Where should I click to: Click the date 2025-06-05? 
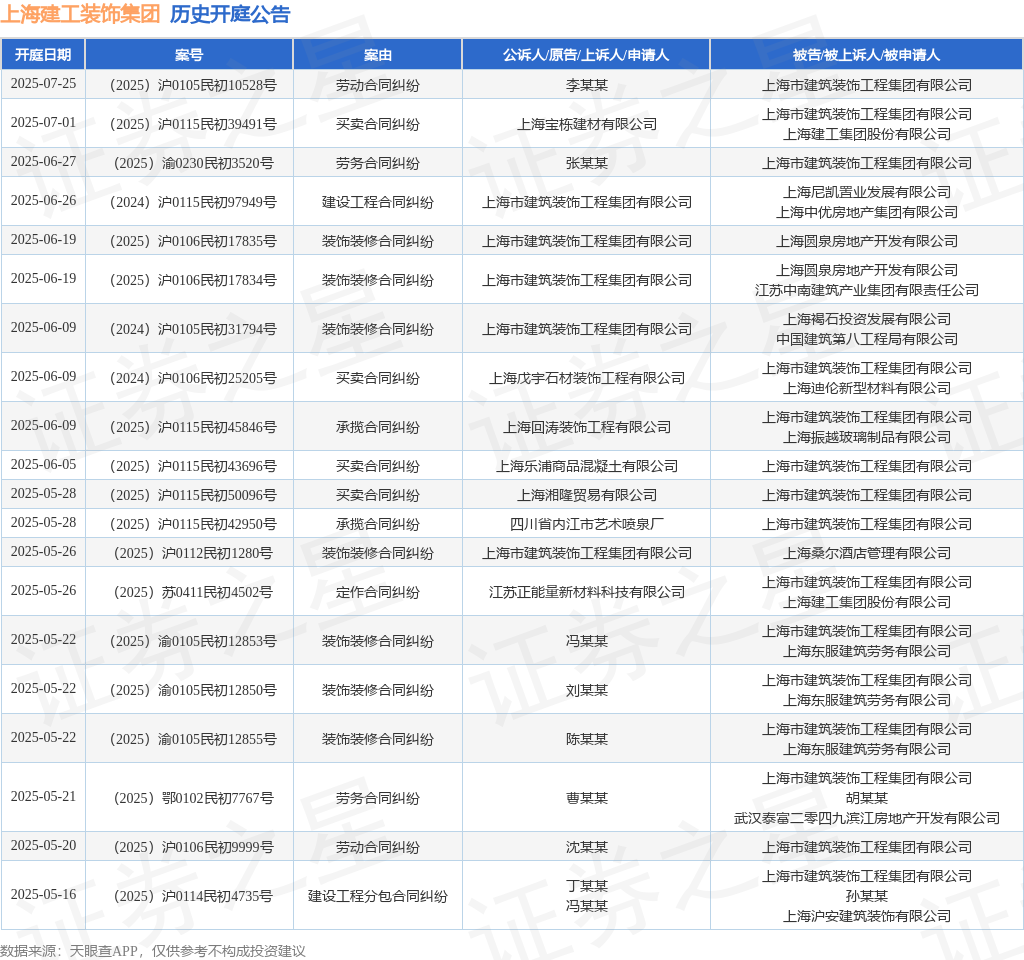point(43,465)
